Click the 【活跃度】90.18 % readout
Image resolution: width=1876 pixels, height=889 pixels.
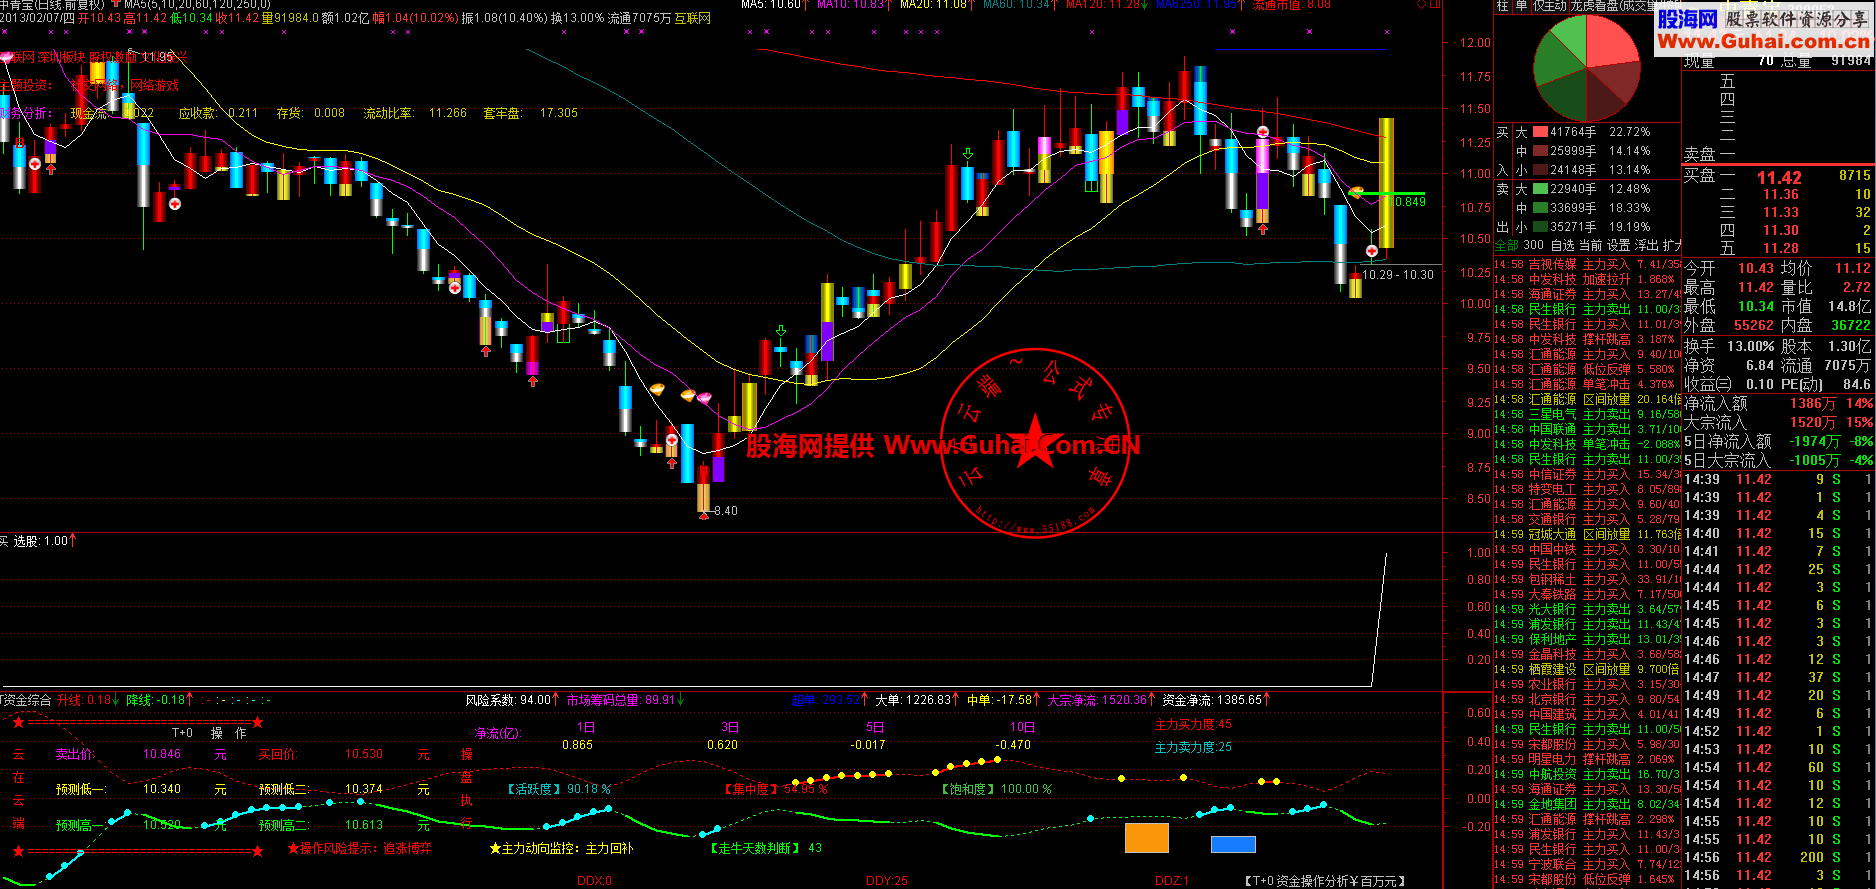[558, 789]
